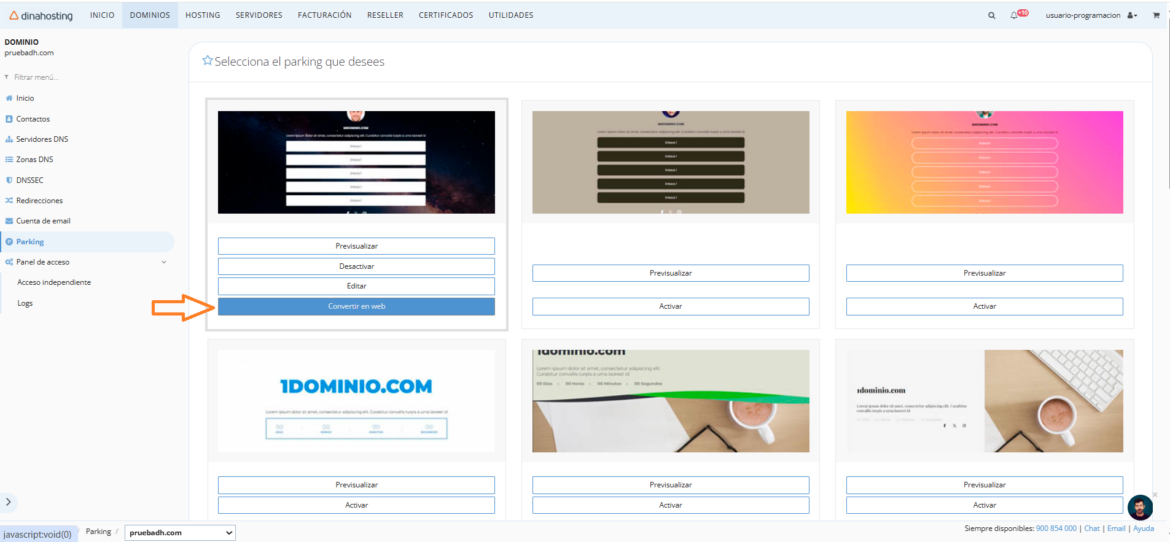
Task: Call link 900 854 000
Action: (x=1056, y=529)
